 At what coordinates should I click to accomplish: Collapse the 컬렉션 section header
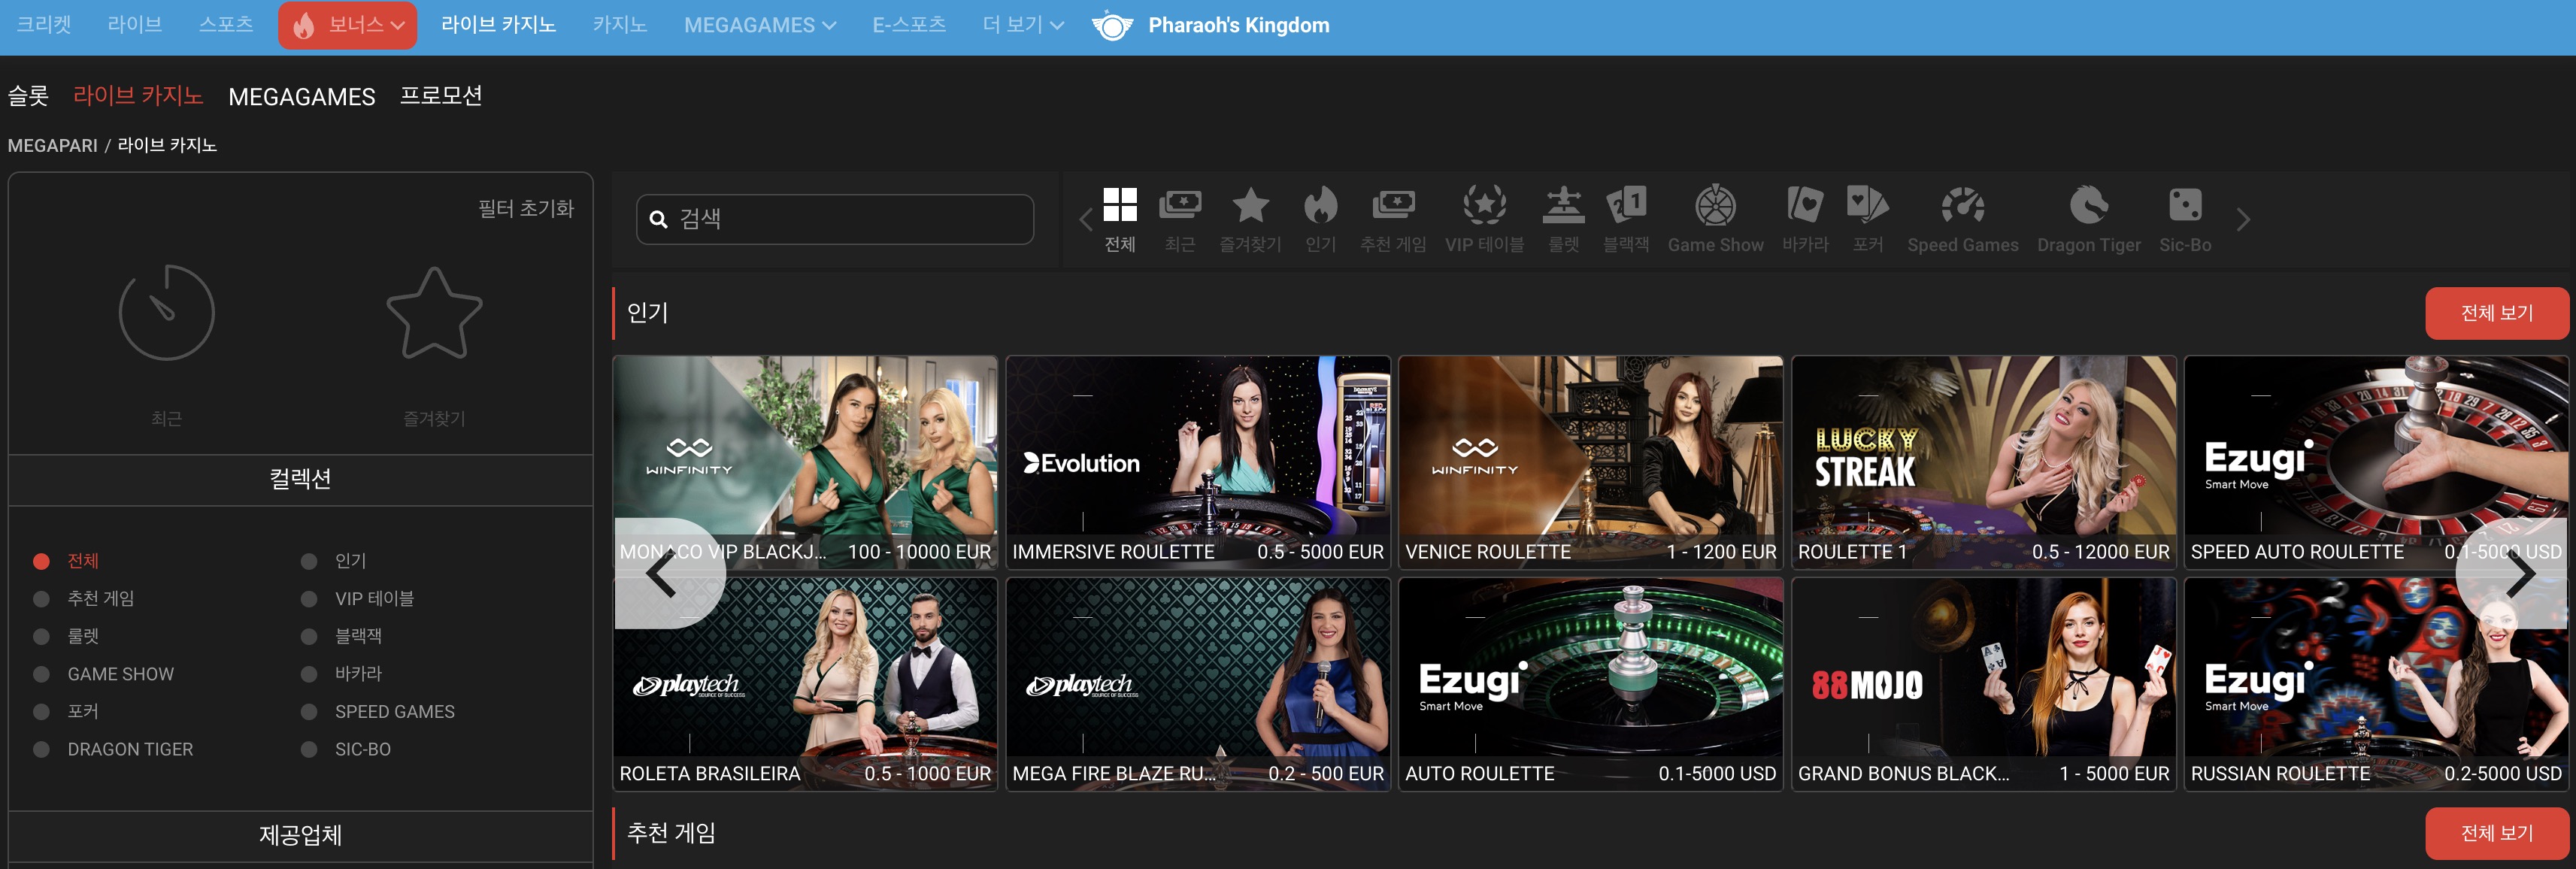[300, 479]
